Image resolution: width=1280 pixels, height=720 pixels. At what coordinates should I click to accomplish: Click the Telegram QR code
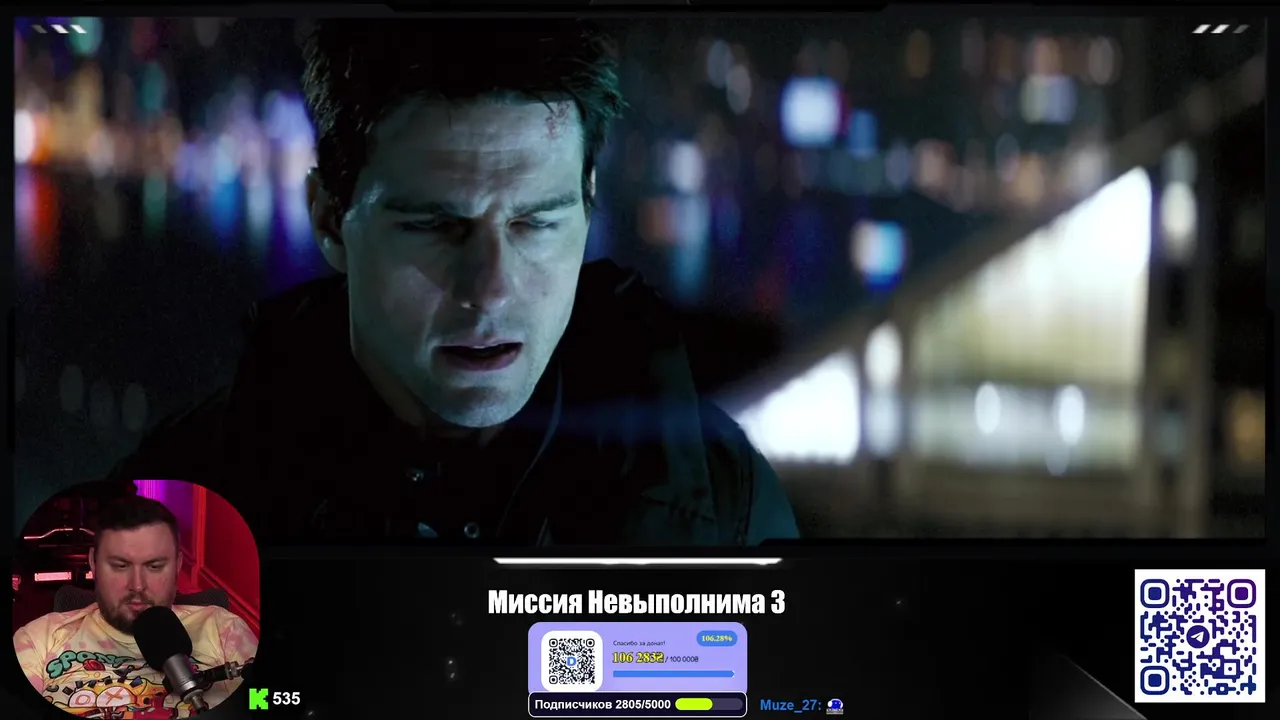point(1199,636)
